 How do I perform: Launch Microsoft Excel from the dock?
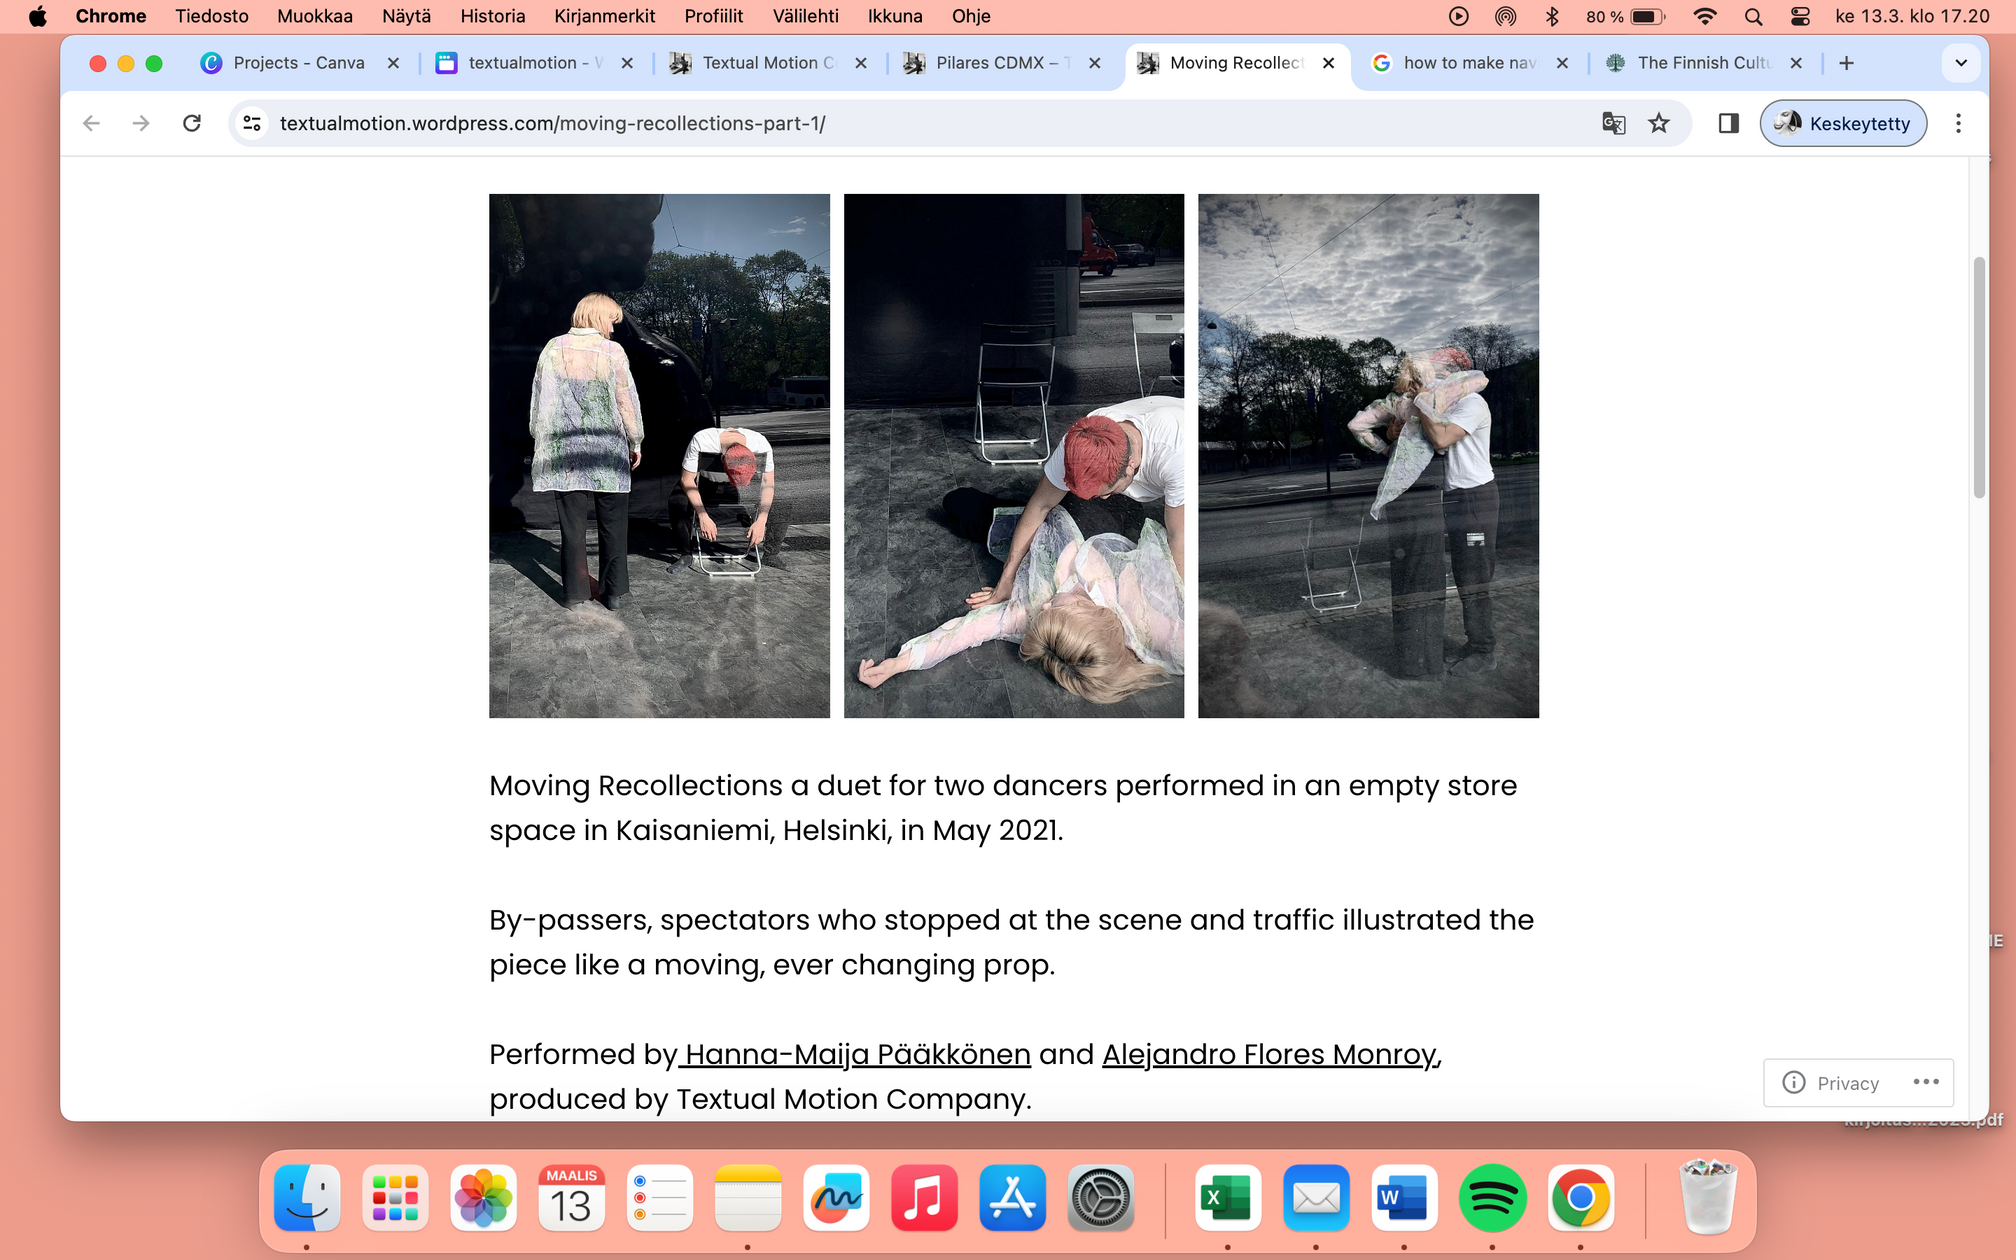coord(1227,1197)
